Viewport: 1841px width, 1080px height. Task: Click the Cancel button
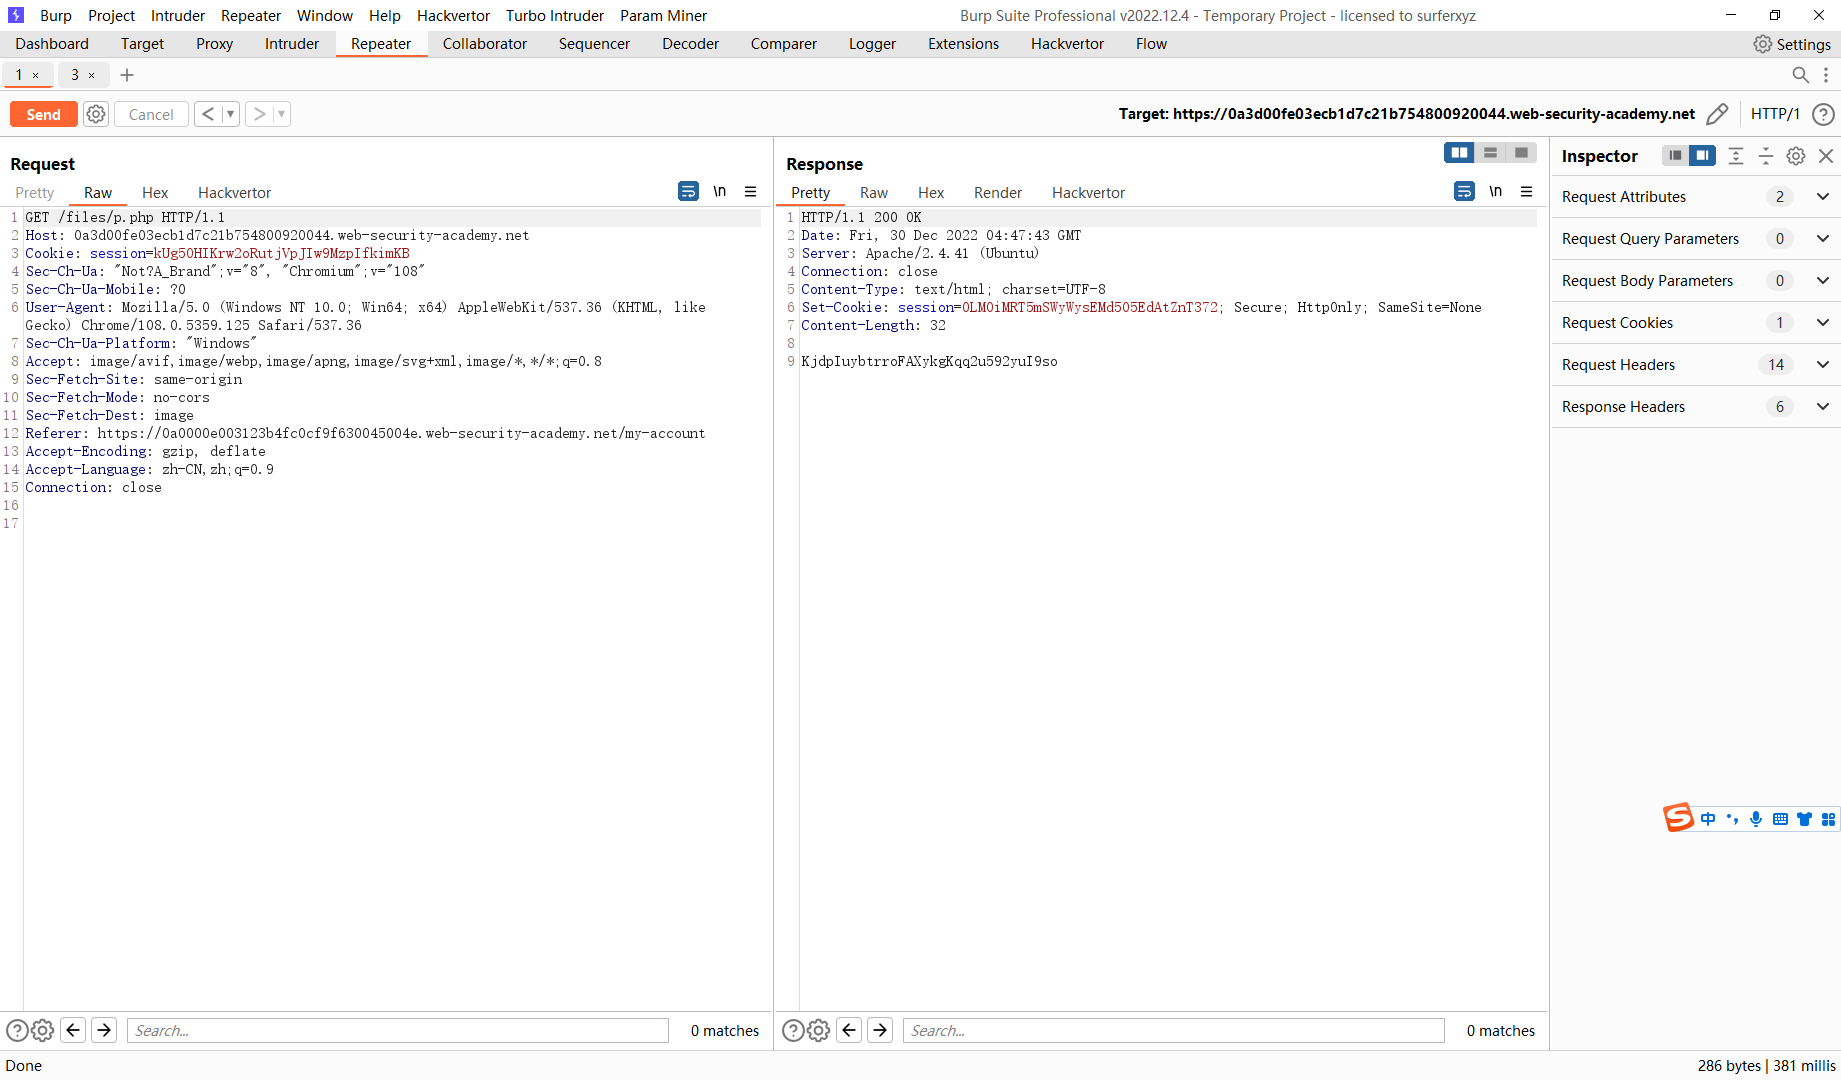[x=151, y=114]
